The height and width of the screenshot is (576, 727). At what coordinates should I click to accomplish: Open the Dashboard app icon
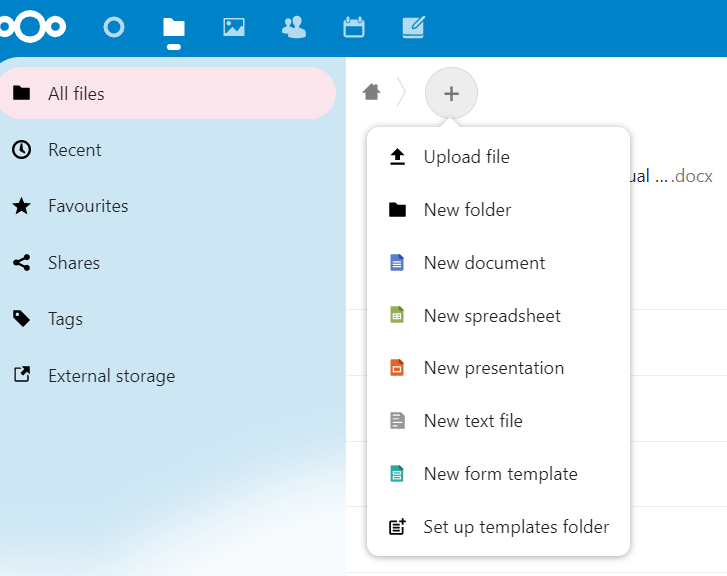pos(114,27)
